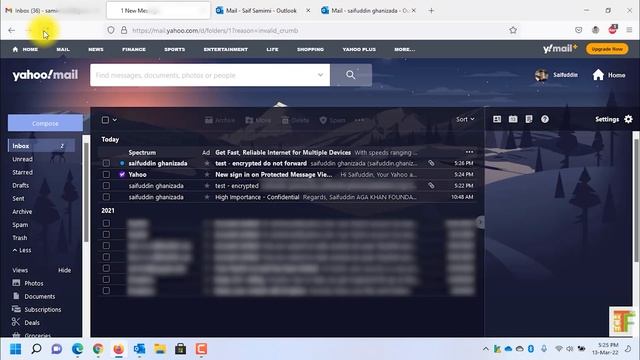Open the Contacts panel icon
Image resolution: width=640 pixels, height=360 pixels.
tap(497, 119)
